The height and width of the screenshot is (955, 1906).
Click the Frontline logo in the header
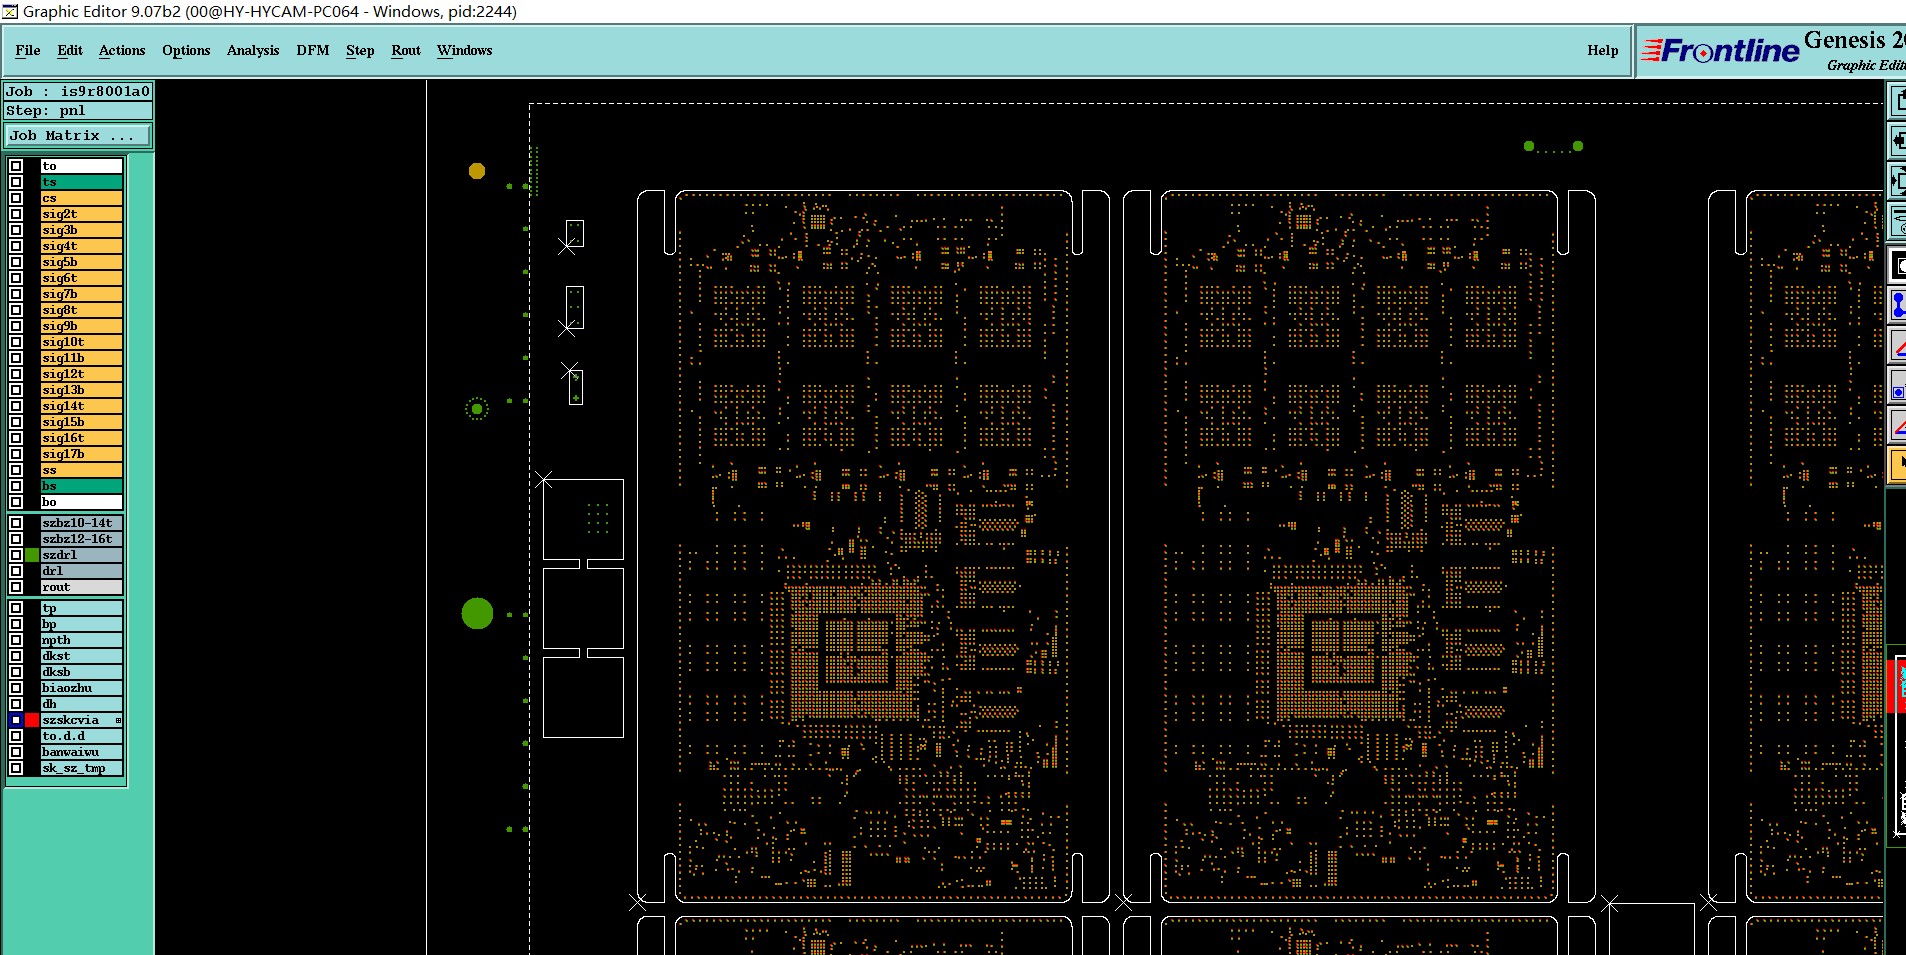point(1721,50)
